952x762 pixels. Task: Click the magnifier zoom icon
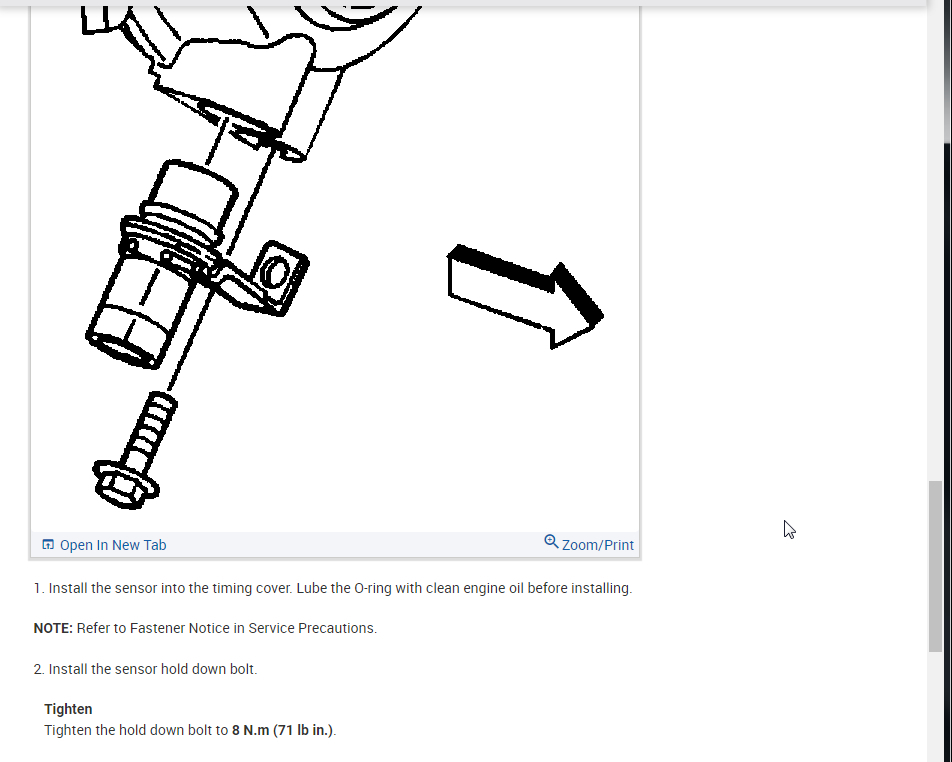click(x=551, y=541)
